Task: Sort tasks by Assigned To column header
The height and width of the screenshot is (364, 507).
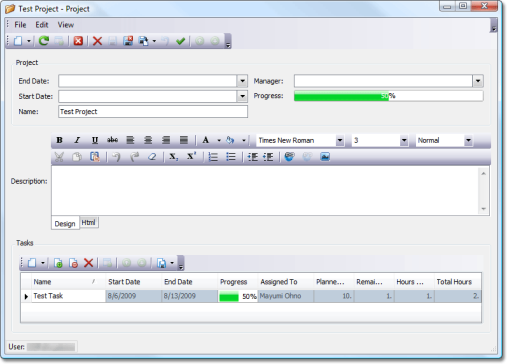Action: tap(286, 282)
